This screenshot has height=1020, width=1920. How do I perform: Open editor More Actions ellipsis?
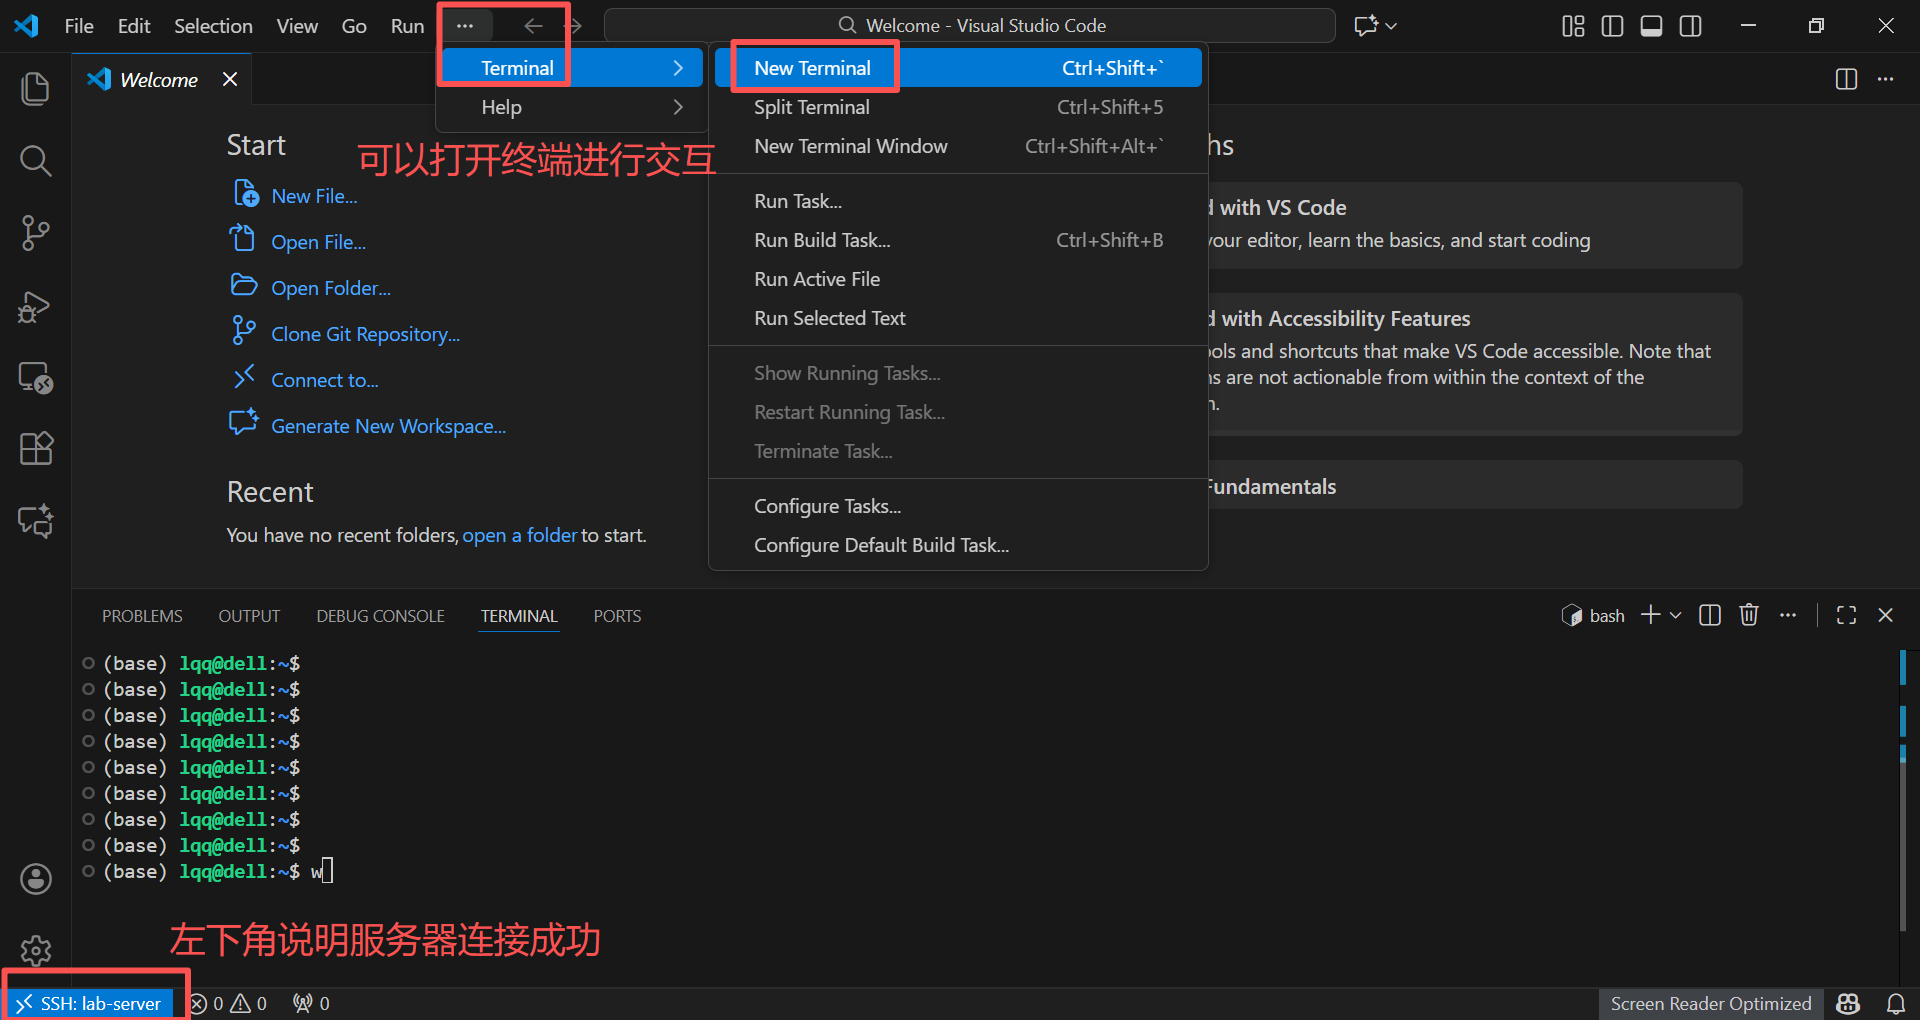1885,79
